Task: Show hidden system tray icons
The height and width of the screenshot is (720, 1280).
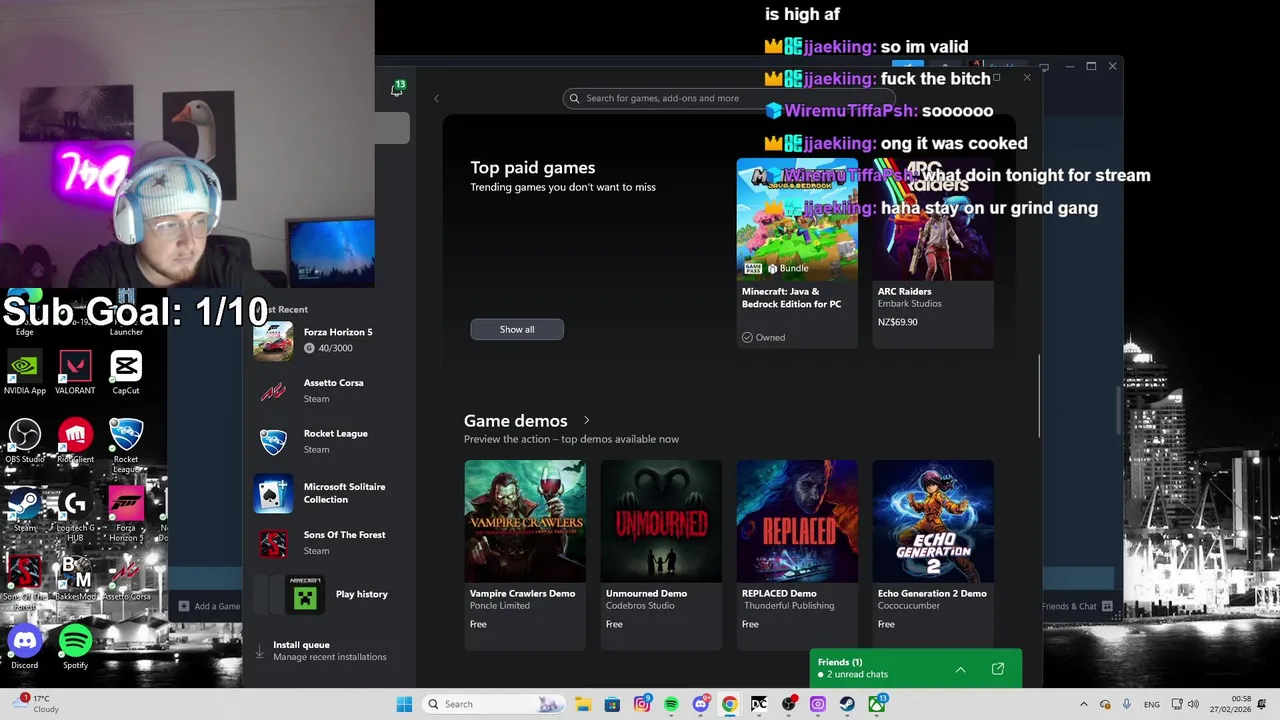Action: coord(1084,704)
